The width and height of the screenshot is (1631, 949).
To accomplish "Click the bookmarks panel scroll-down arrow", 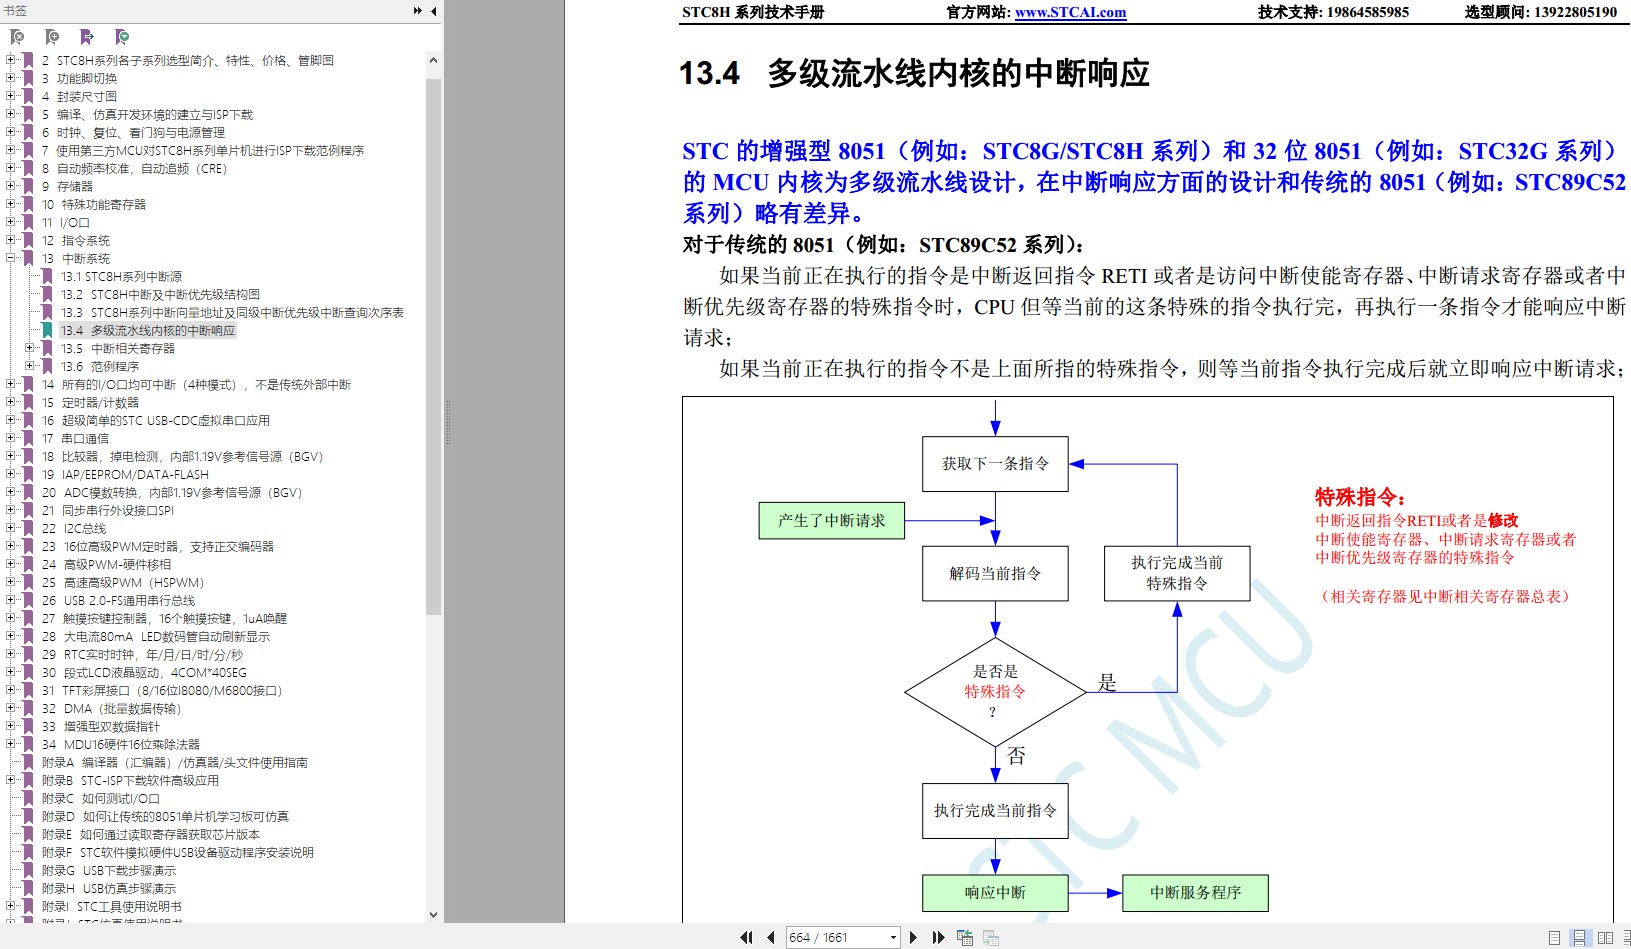I will point(433,914).
